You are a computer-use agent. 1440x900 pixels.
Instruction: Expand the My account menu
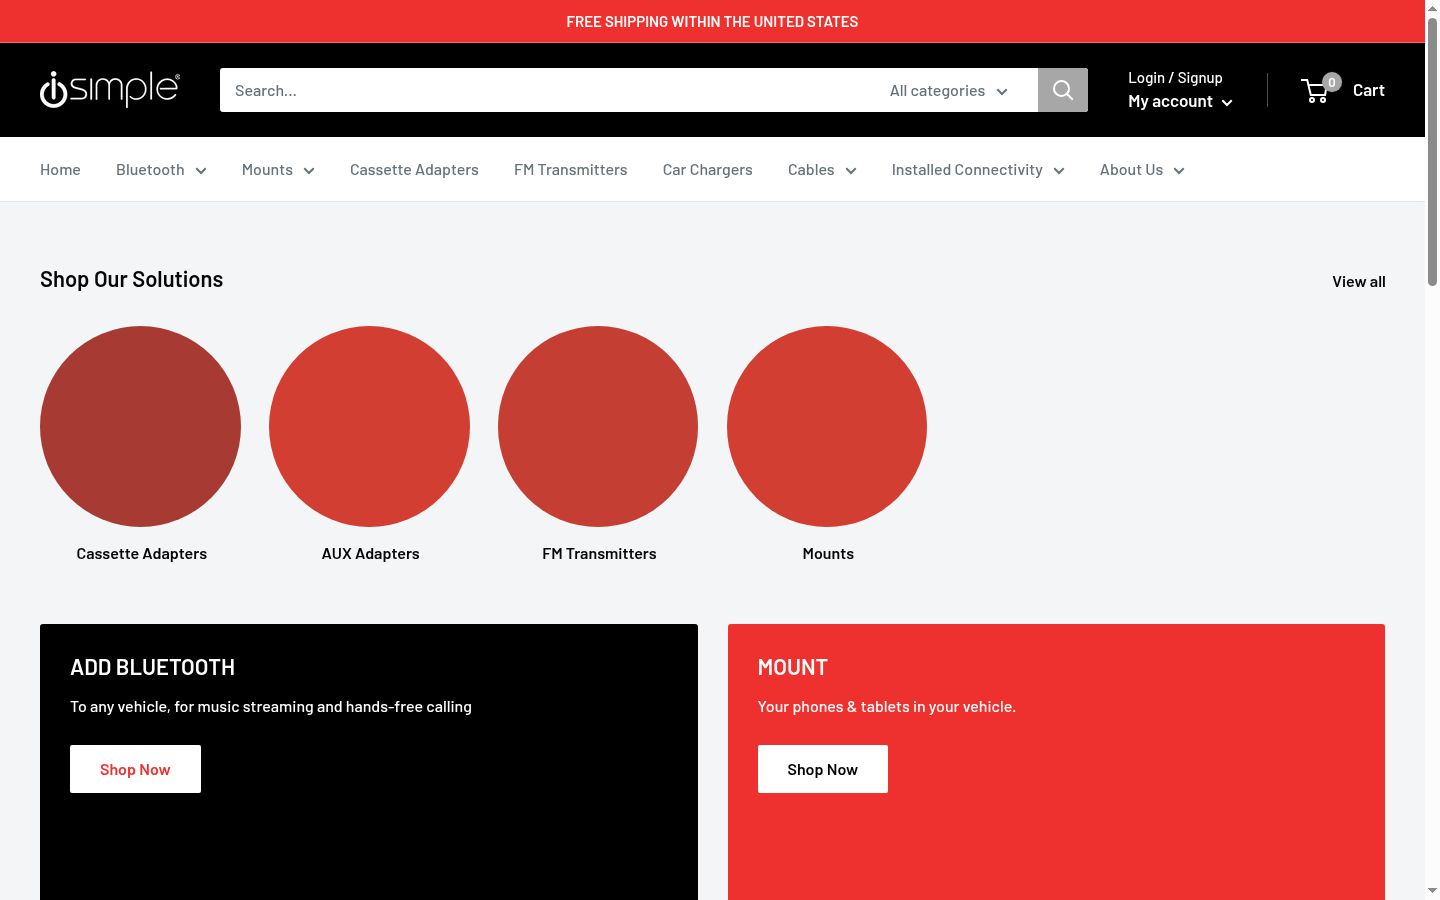pos(1180,101)
